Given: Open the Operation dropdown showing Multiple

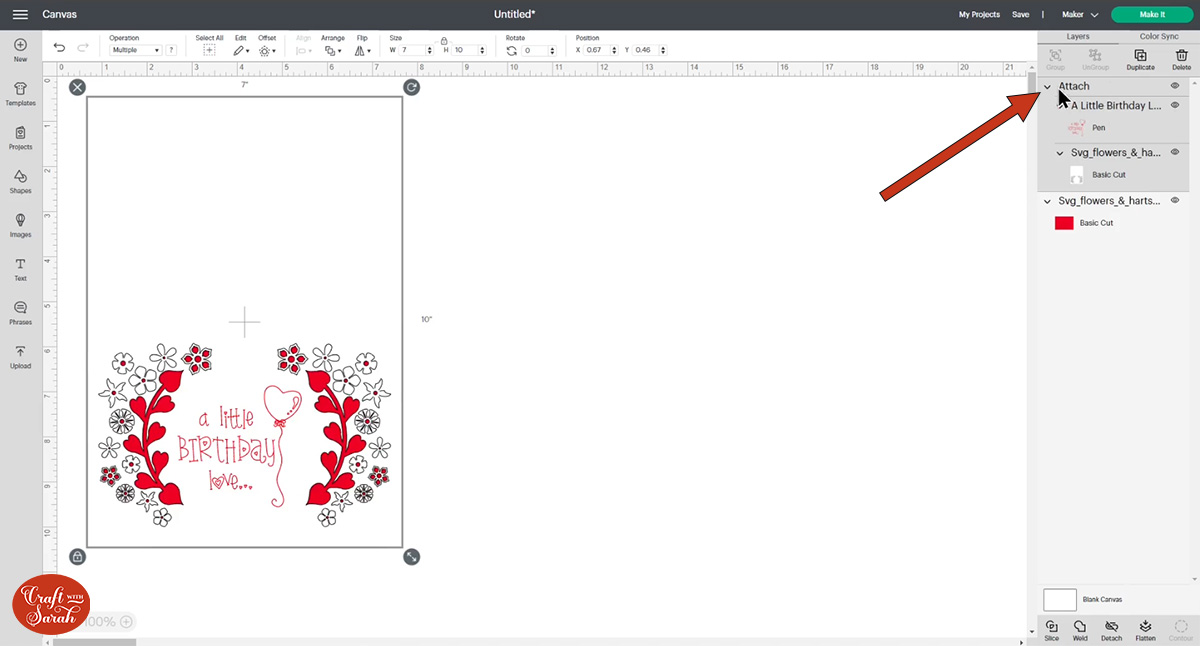Looking at the screenshot, I should [x=136, y=50].
